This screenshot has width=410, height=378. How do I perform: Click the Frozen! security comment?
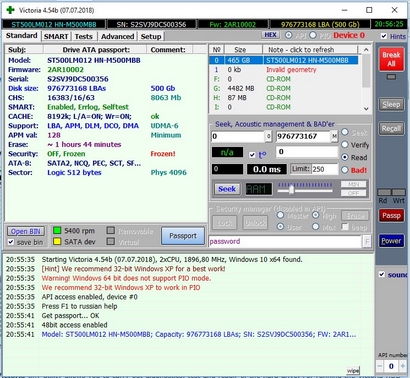coord(163,154)
